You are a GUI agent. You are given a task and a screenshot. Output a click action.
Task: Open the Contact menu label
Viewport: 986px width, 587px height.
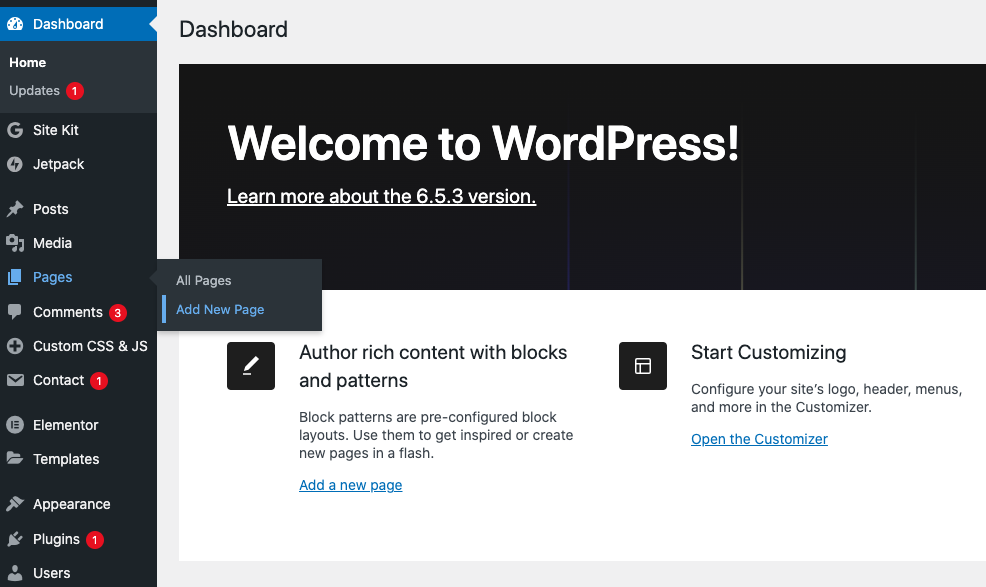pyautogui.click(x=58, y=380)
